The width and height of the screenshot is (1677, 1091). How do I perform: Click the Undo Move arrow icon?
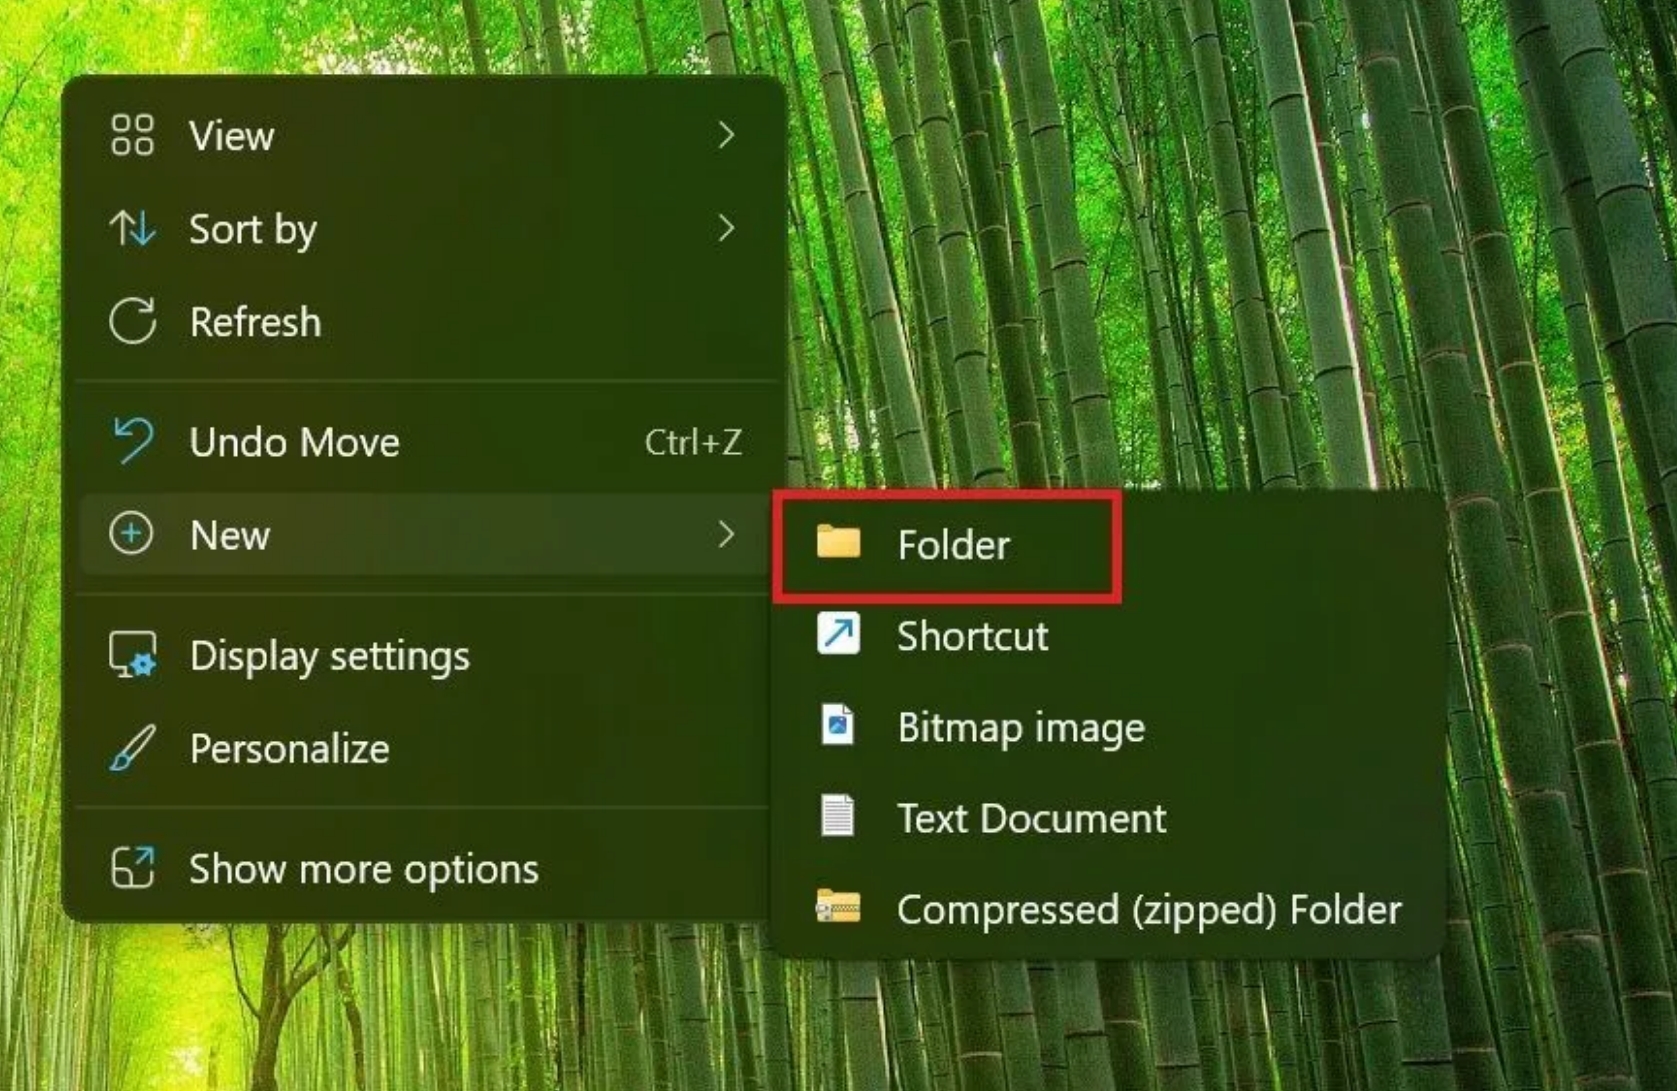tap(132, 441)
